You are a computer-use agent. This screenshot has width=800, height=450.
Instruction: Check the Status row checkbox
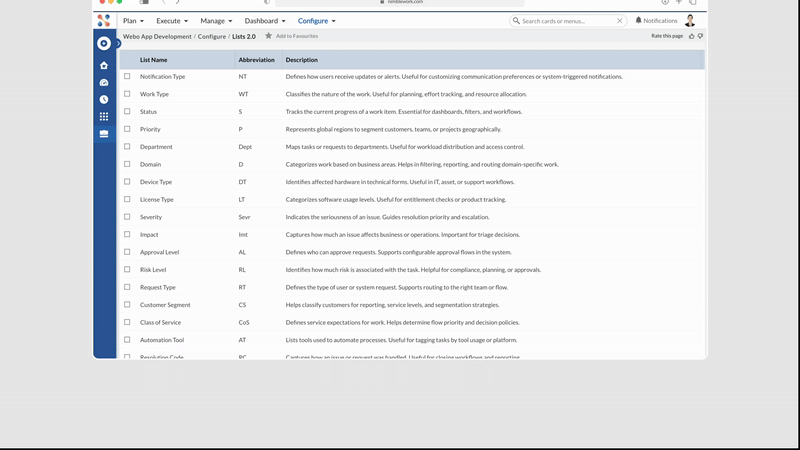(127, 111)
